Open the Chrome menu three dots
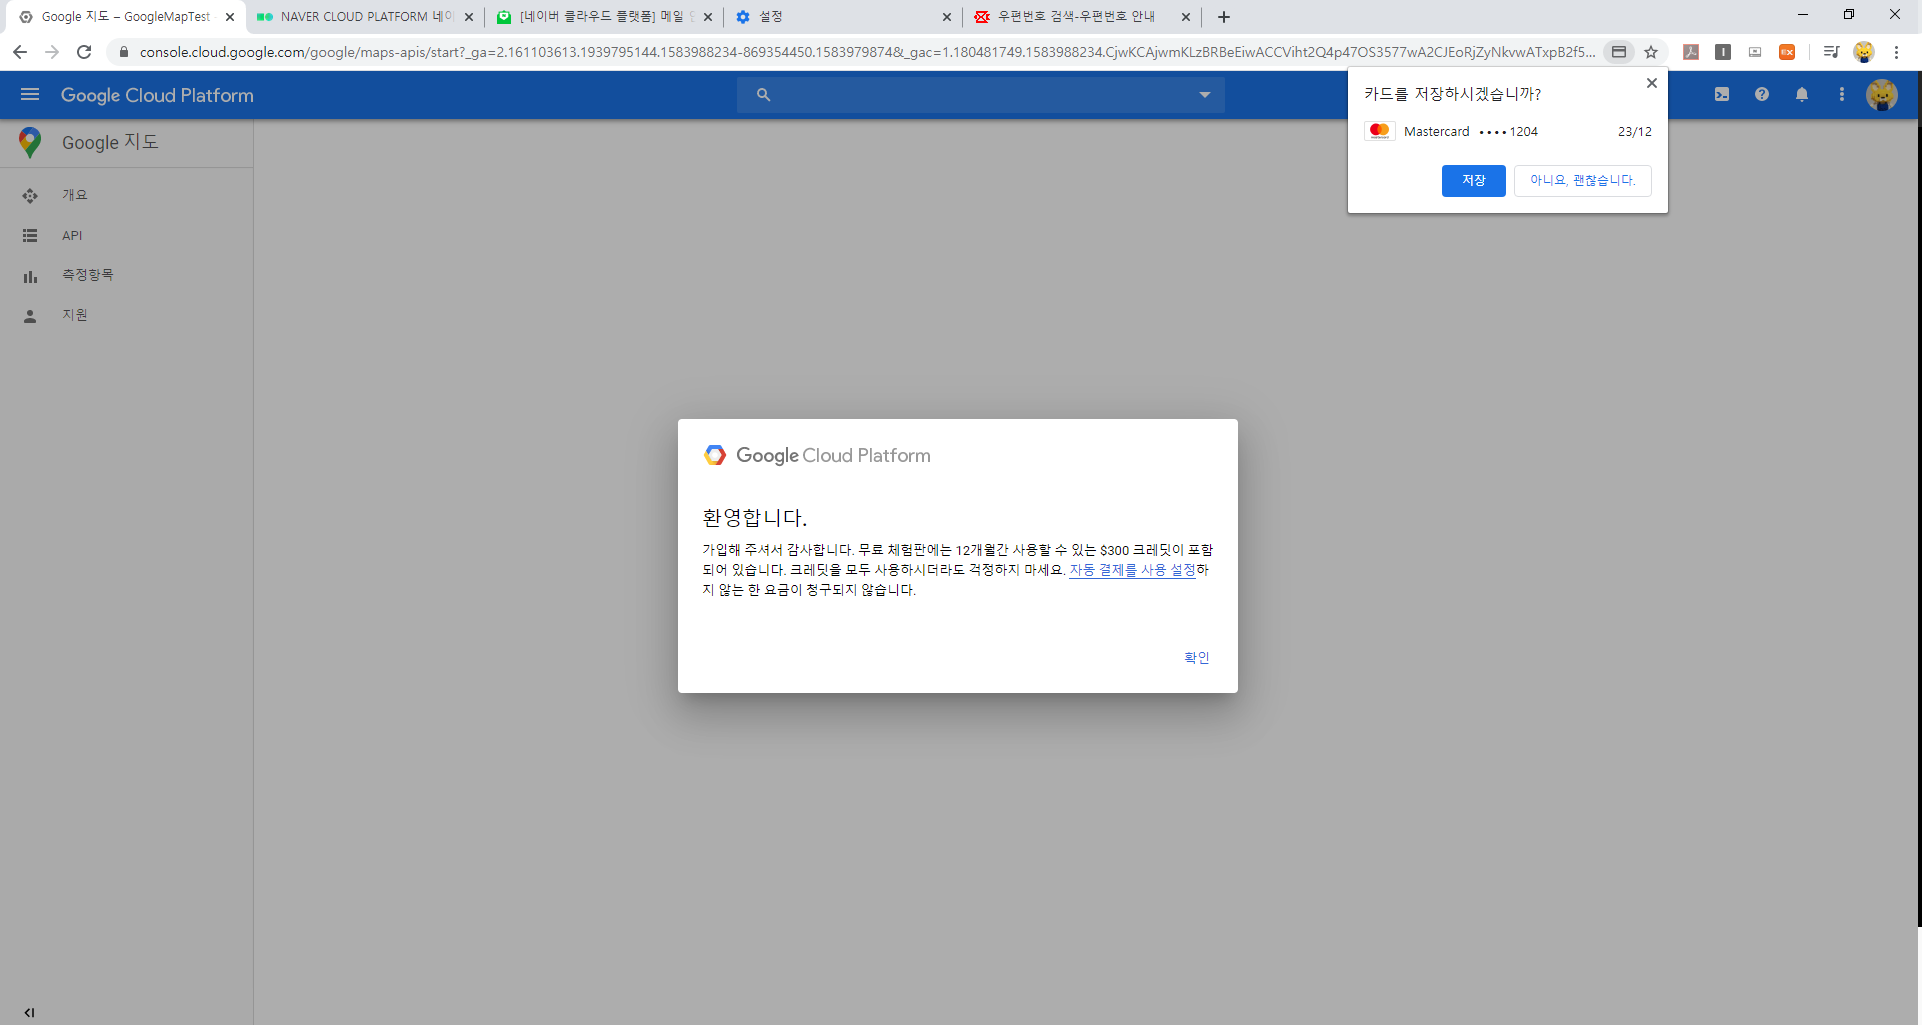 pyautogui.click(x=1896, y=52)
